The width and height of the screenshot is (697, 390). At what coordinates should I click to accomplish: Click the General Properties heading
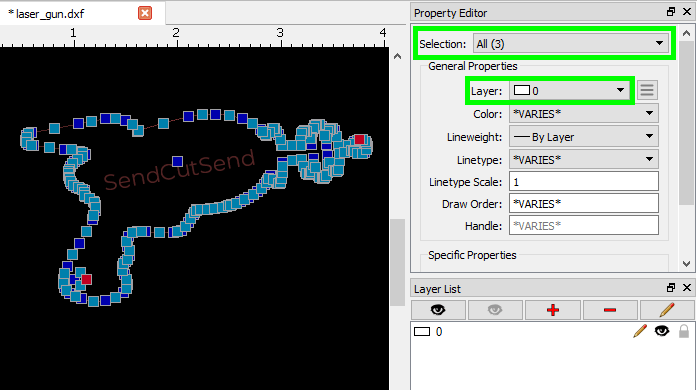point(473,66)
